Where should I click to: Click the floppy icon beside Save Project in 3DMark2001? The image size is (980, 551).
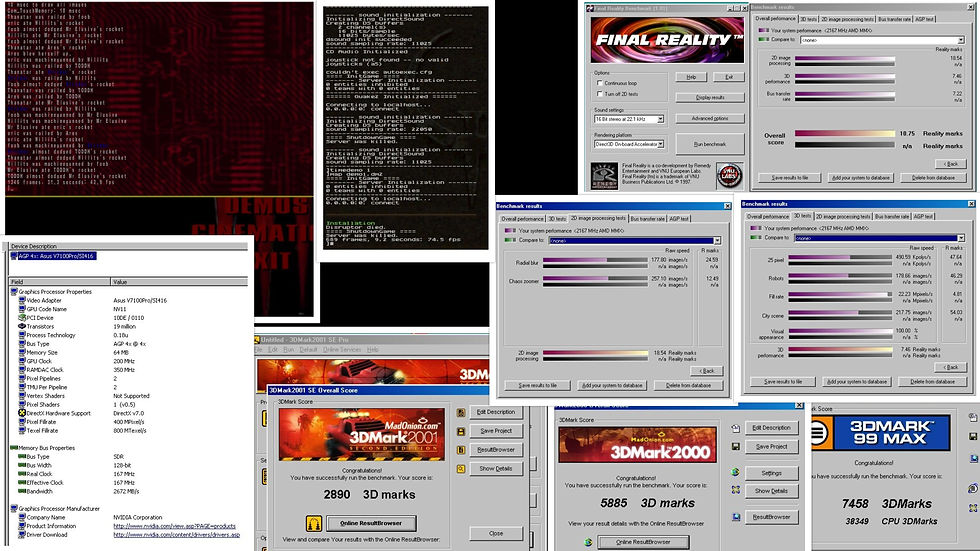[x=461, y=431]
